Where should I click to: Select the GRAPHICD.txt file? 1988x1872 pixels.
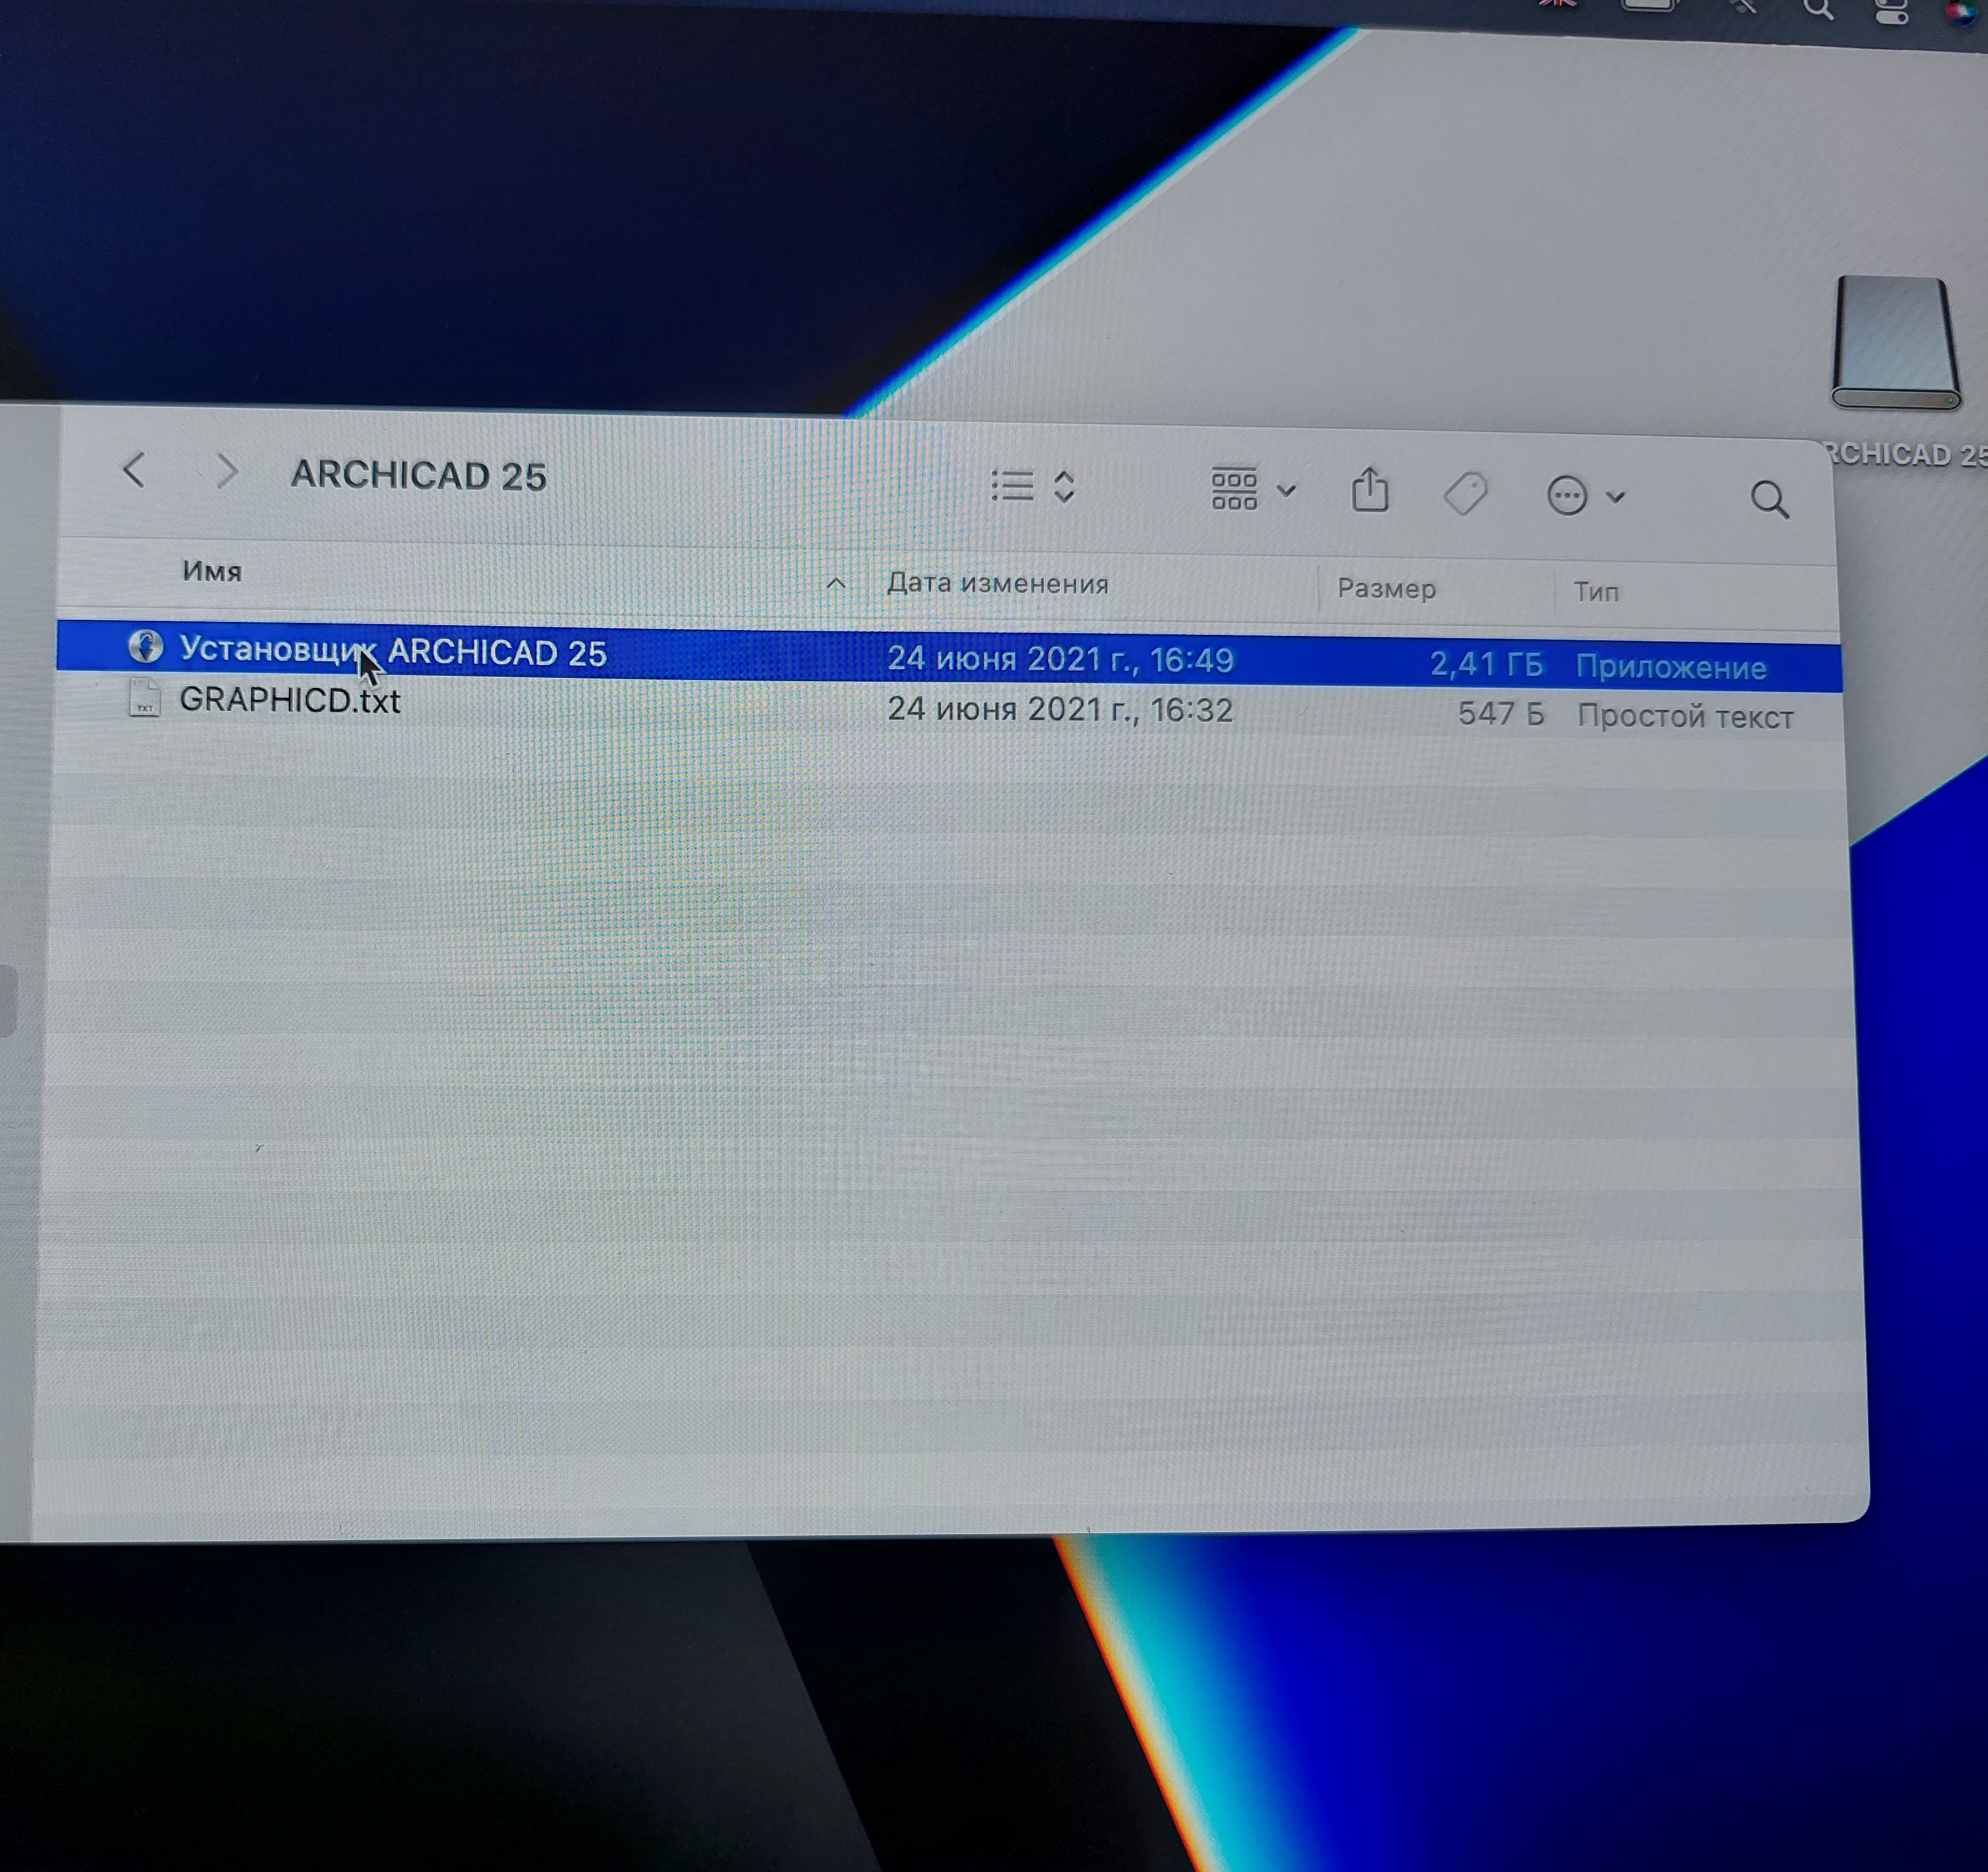289,700
